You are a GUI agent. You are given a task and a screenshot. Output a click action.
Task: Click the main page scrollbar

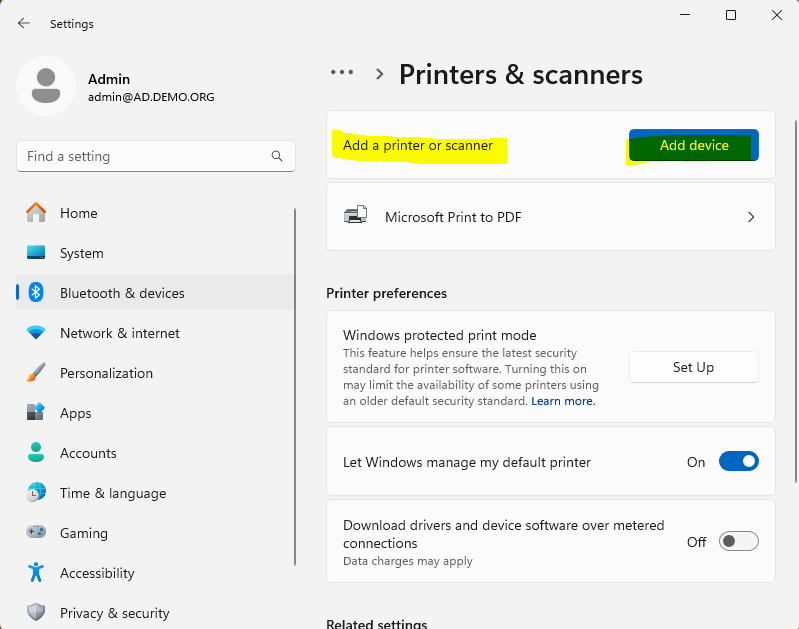(x=795, y=301)
